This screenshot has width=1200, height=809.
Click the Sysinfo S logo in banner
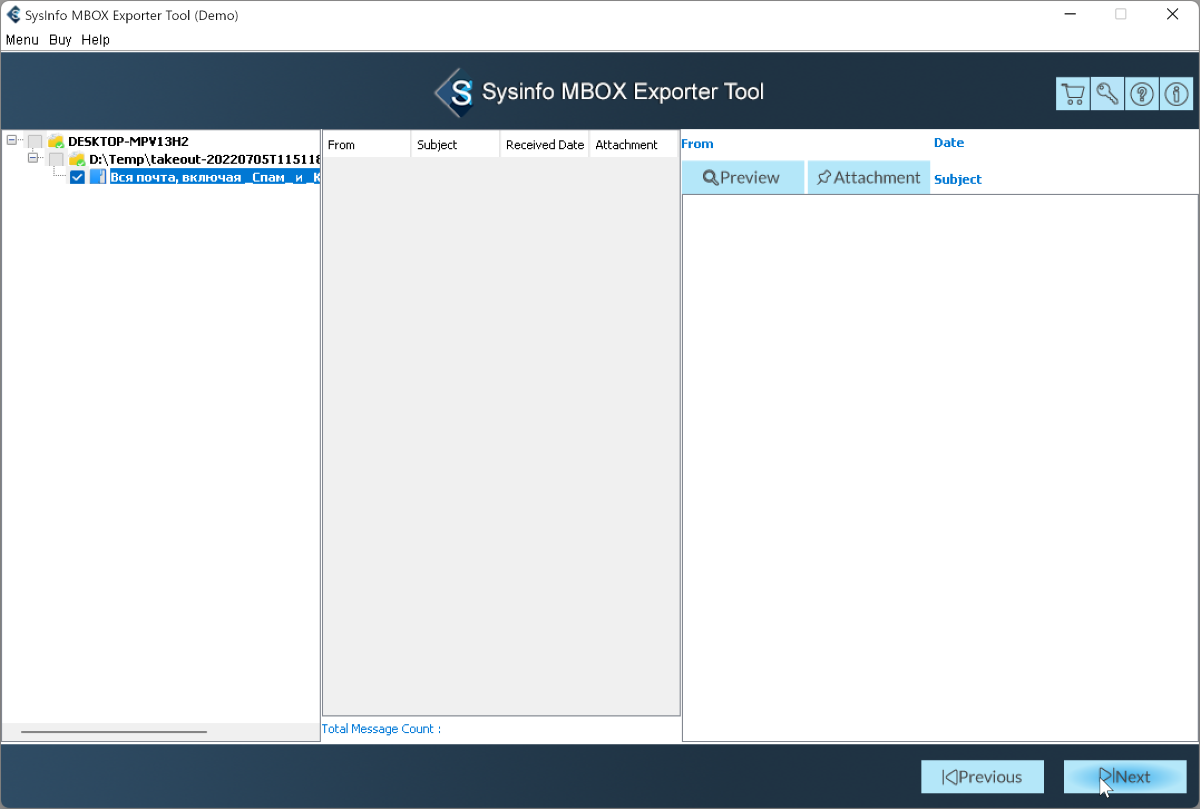(x=454, y=93)
